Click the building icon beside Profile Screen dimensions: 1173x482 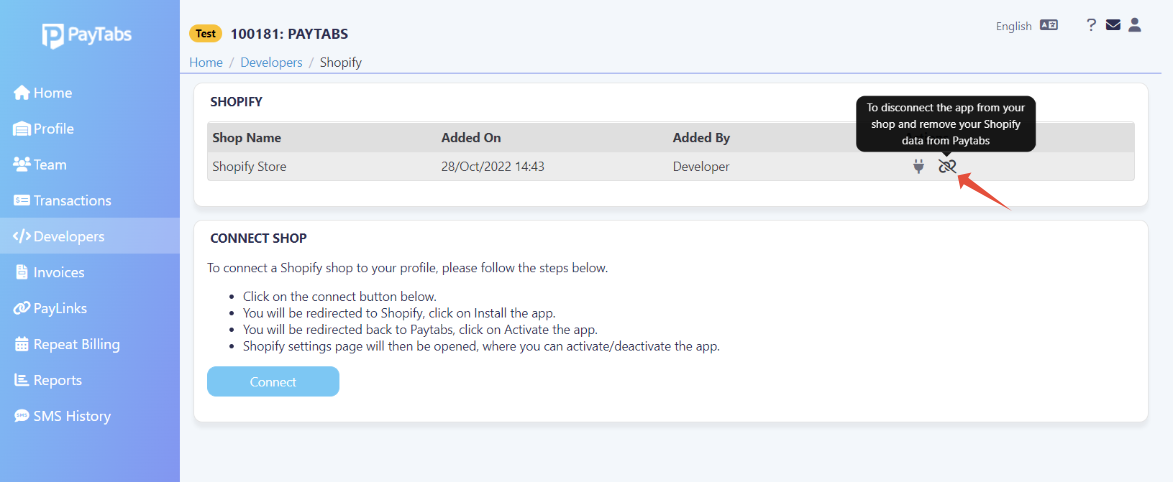pos(22,129)
